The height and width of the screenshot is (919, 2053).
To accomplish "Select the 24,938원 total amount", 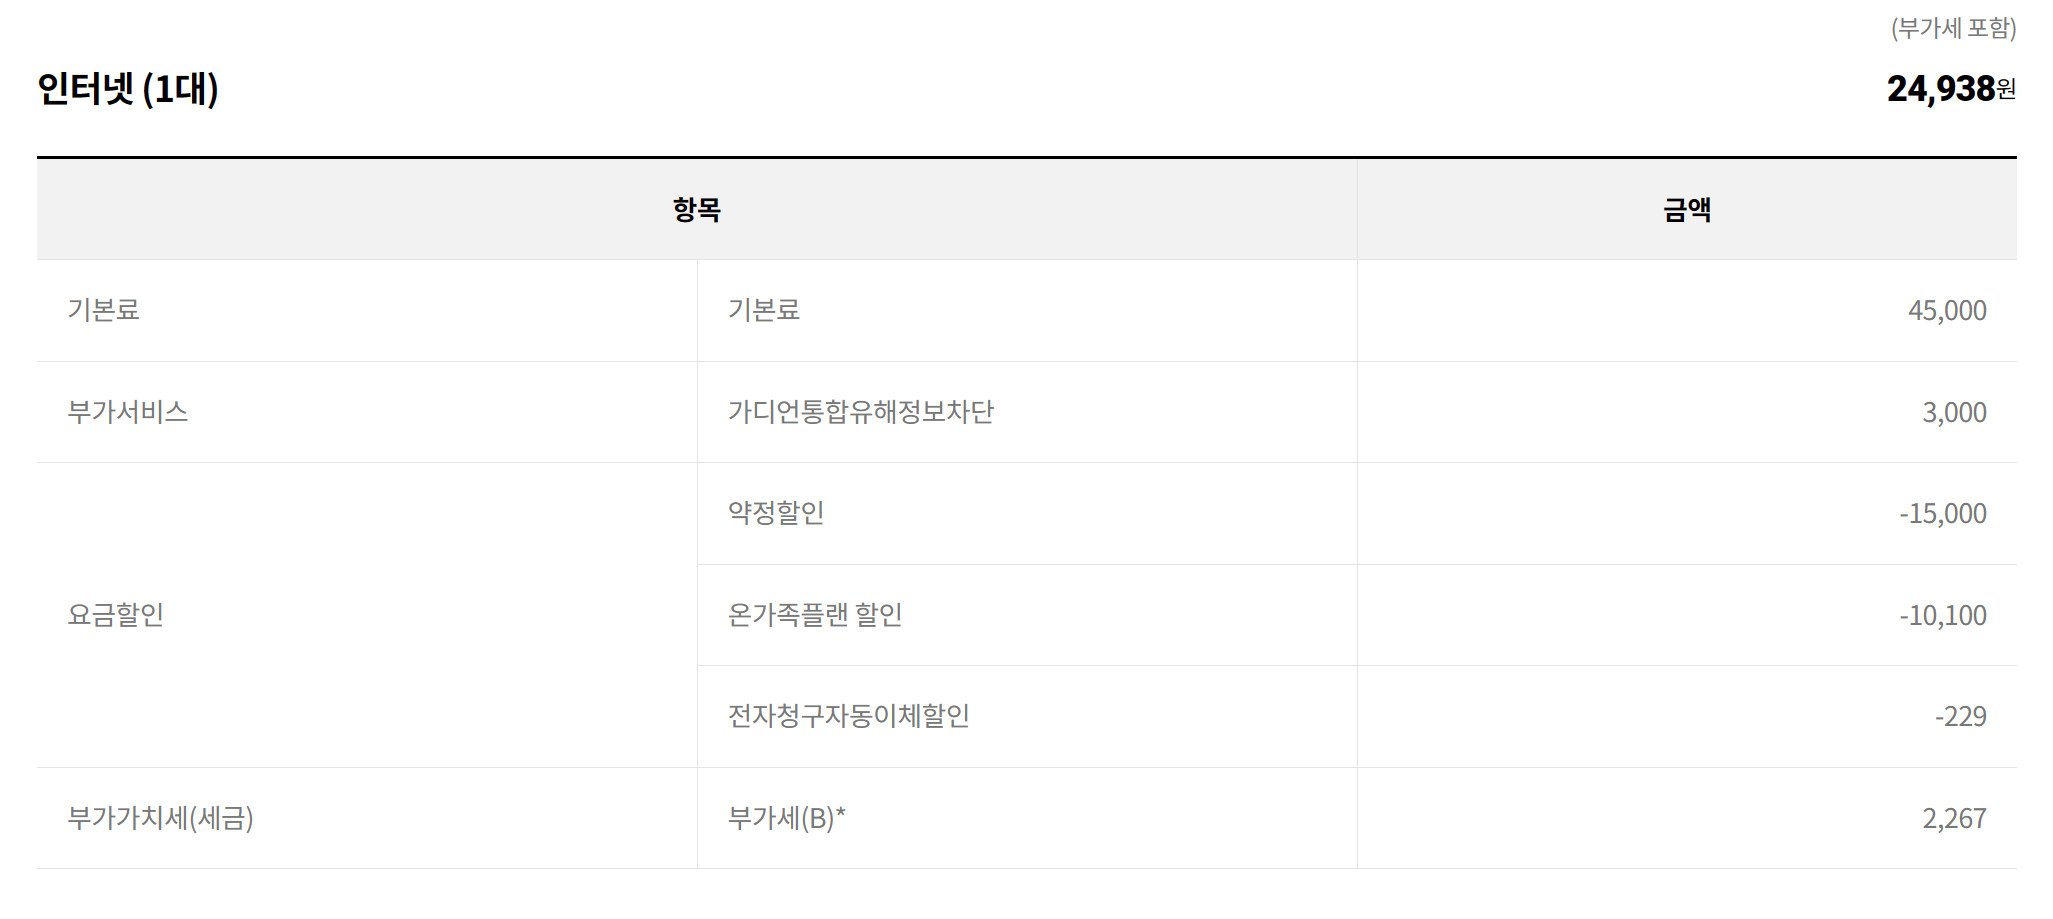I will click(1950, 89).
